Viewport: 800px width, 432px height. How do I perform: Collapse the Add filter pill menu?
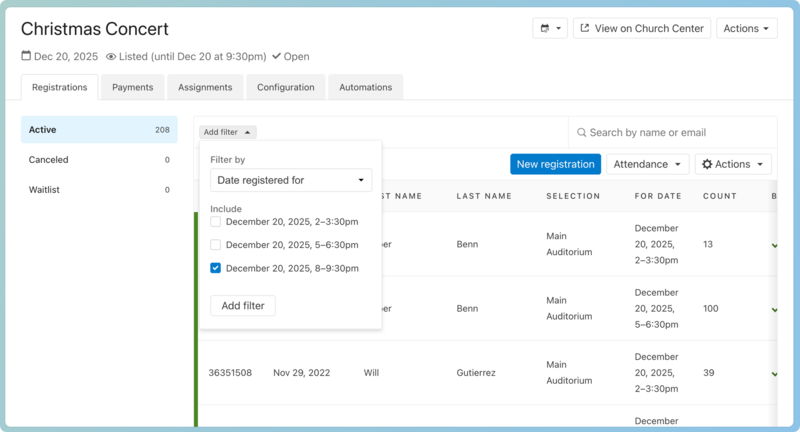(228, 132)
